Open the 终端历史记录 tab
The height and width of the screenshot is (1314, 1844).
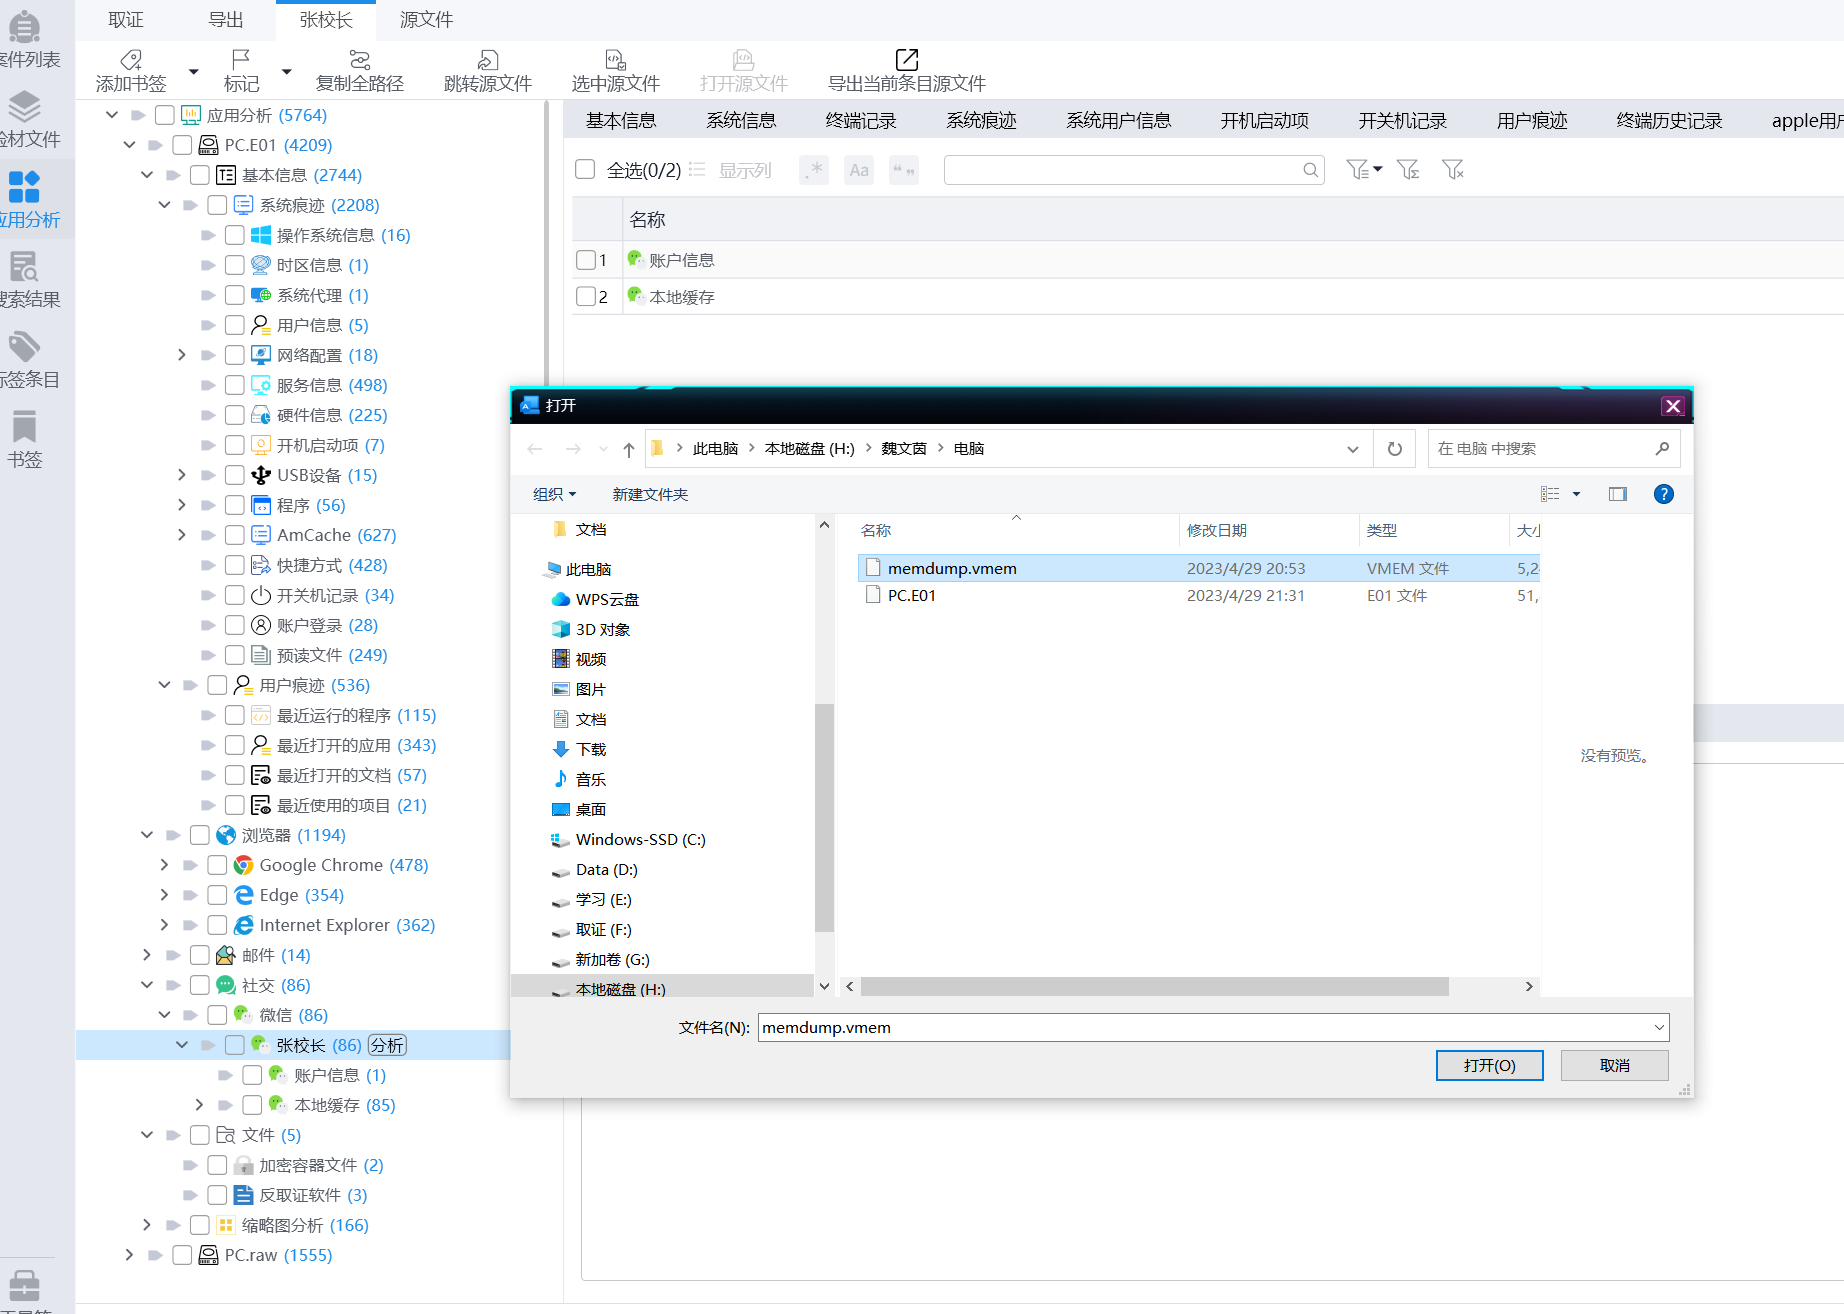(1669, 121)
